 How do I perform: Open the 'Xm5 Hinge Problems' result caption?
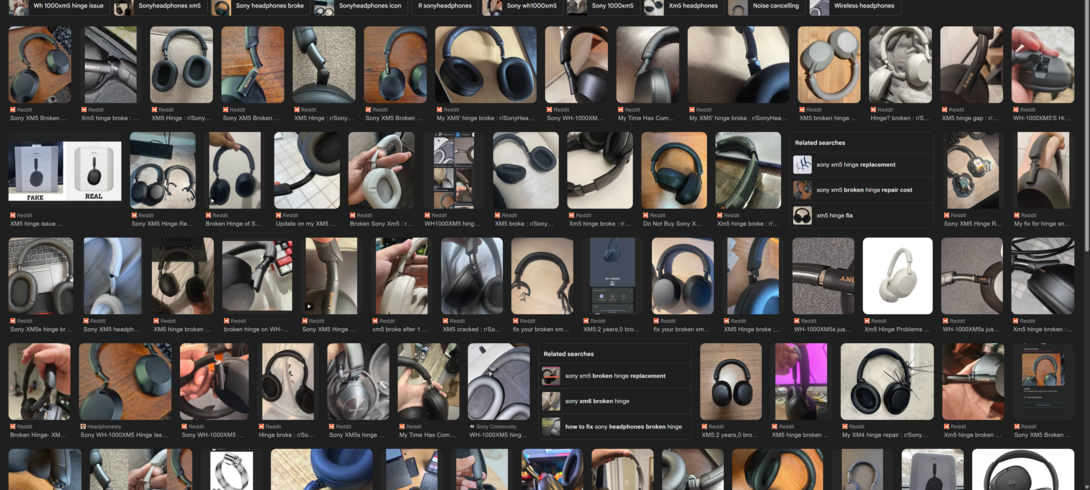click(x=897, y=329)
